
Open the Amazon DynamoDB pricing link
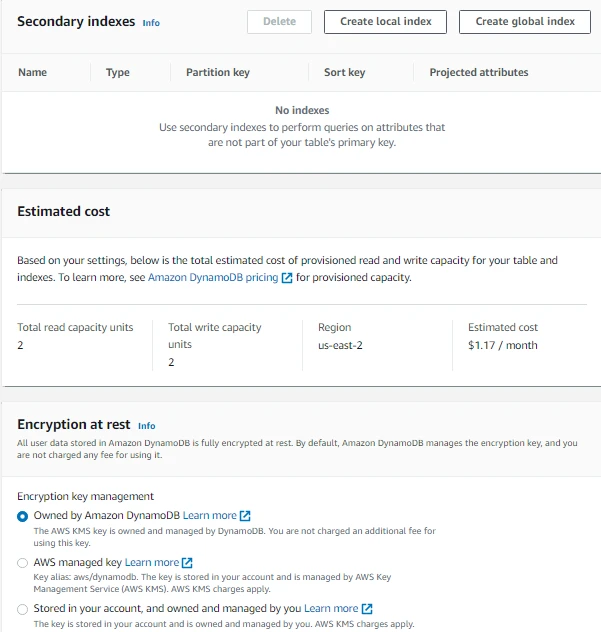click(x=213, y=278)
